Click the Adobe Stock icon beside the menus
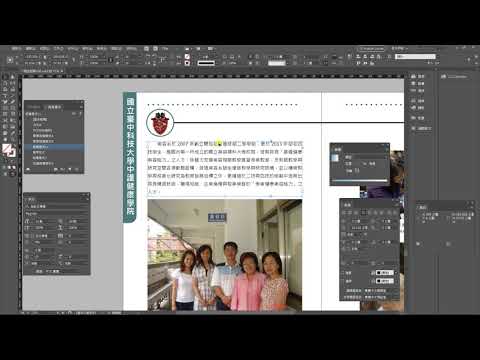Screen dimensions: 480x360 (x=155, y=49)
